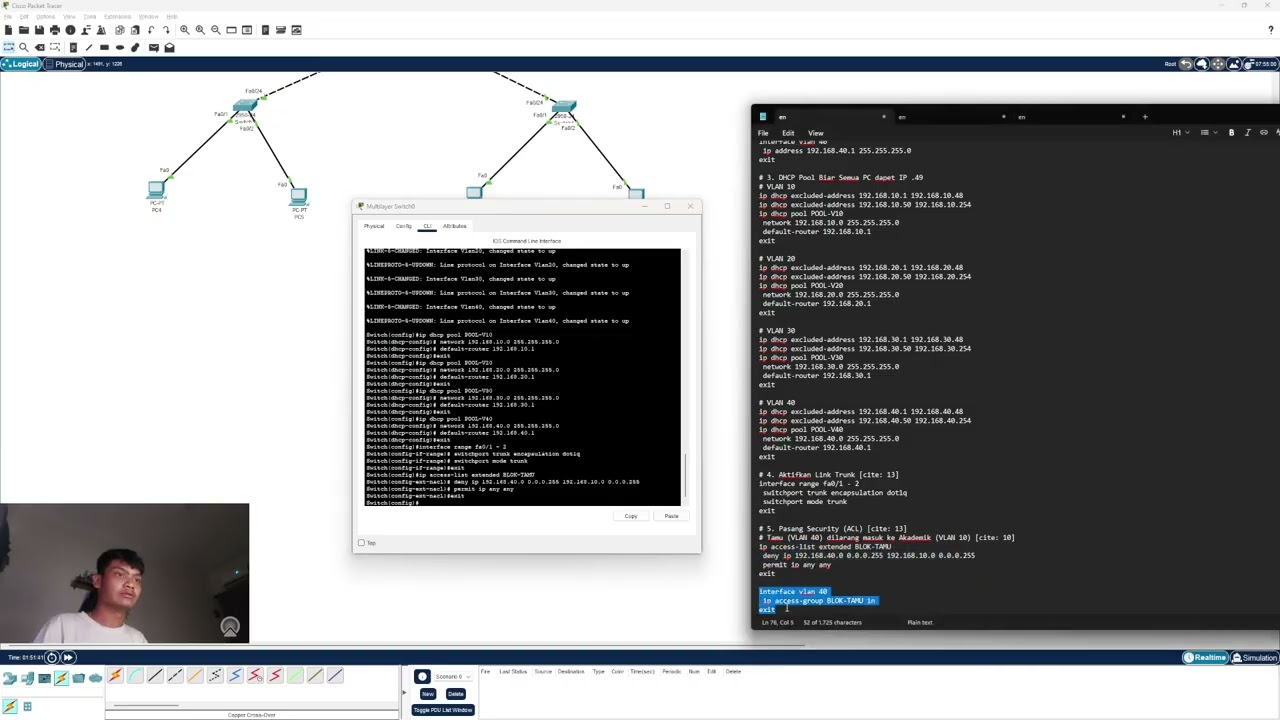
Task: Create a new Packet Tracer file
Action: (8, 30)
